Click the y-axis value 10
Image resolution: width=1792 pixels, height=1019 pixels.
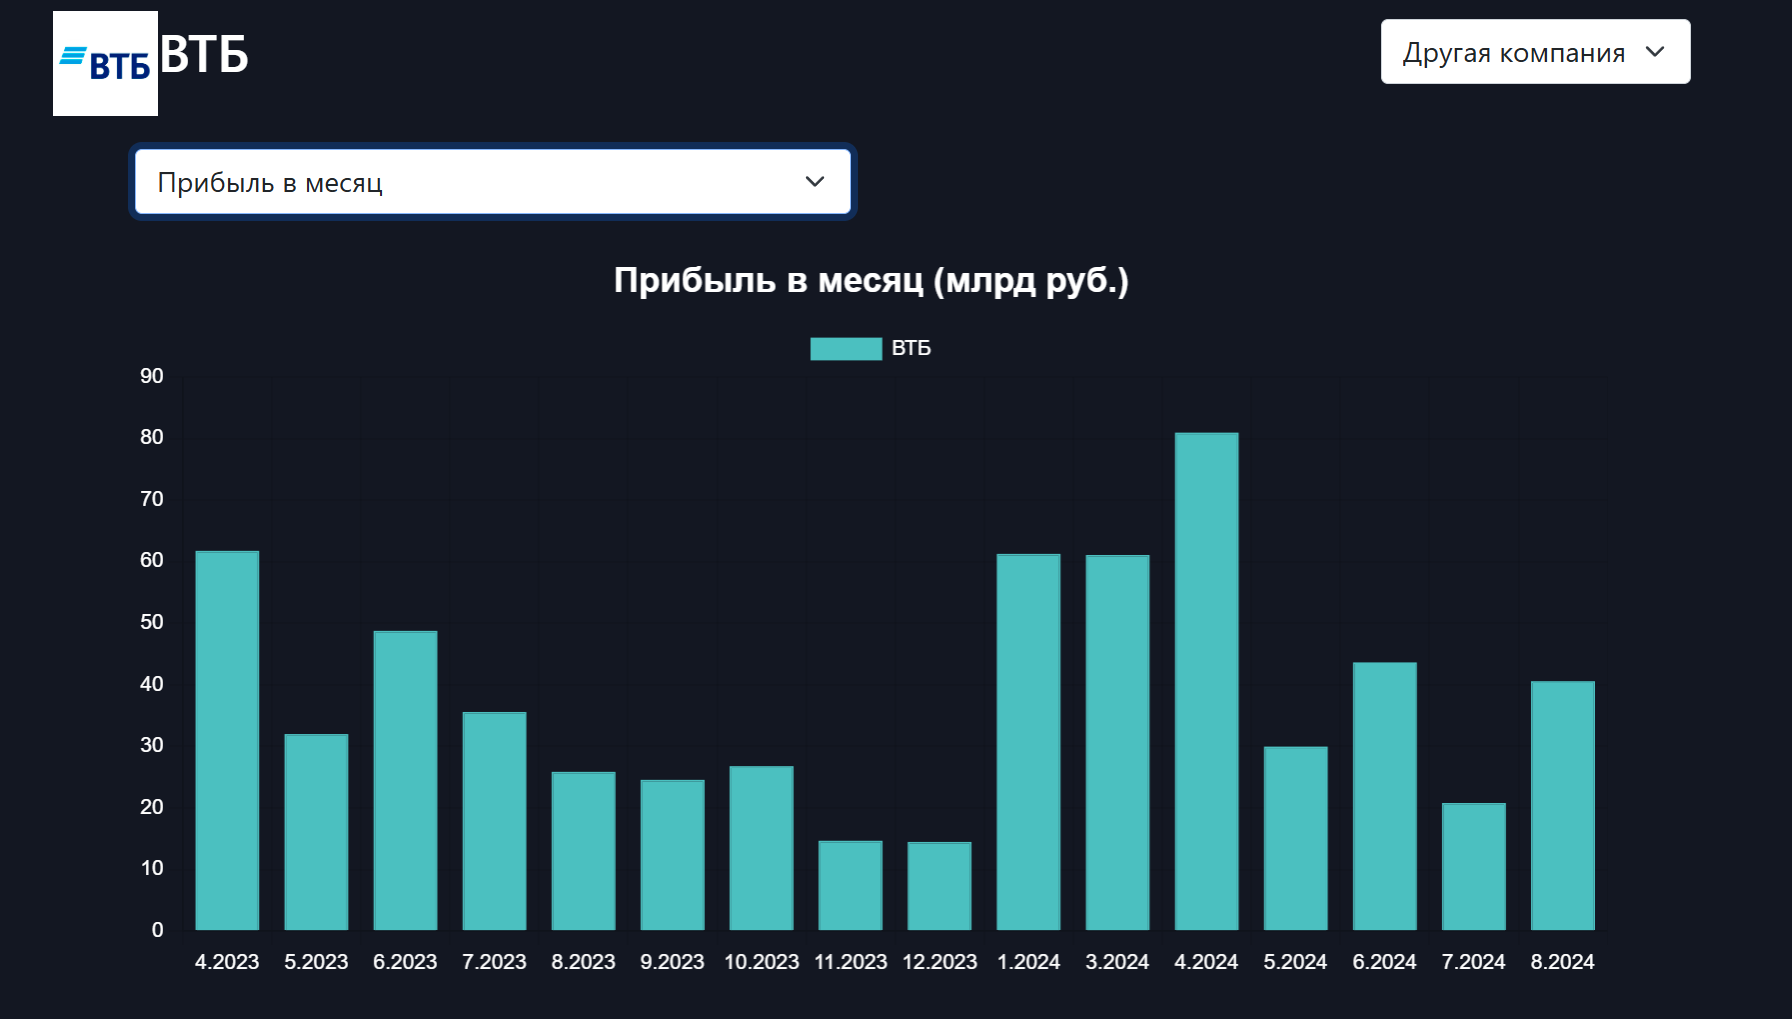pyautogui.click(x=152, y=868)
